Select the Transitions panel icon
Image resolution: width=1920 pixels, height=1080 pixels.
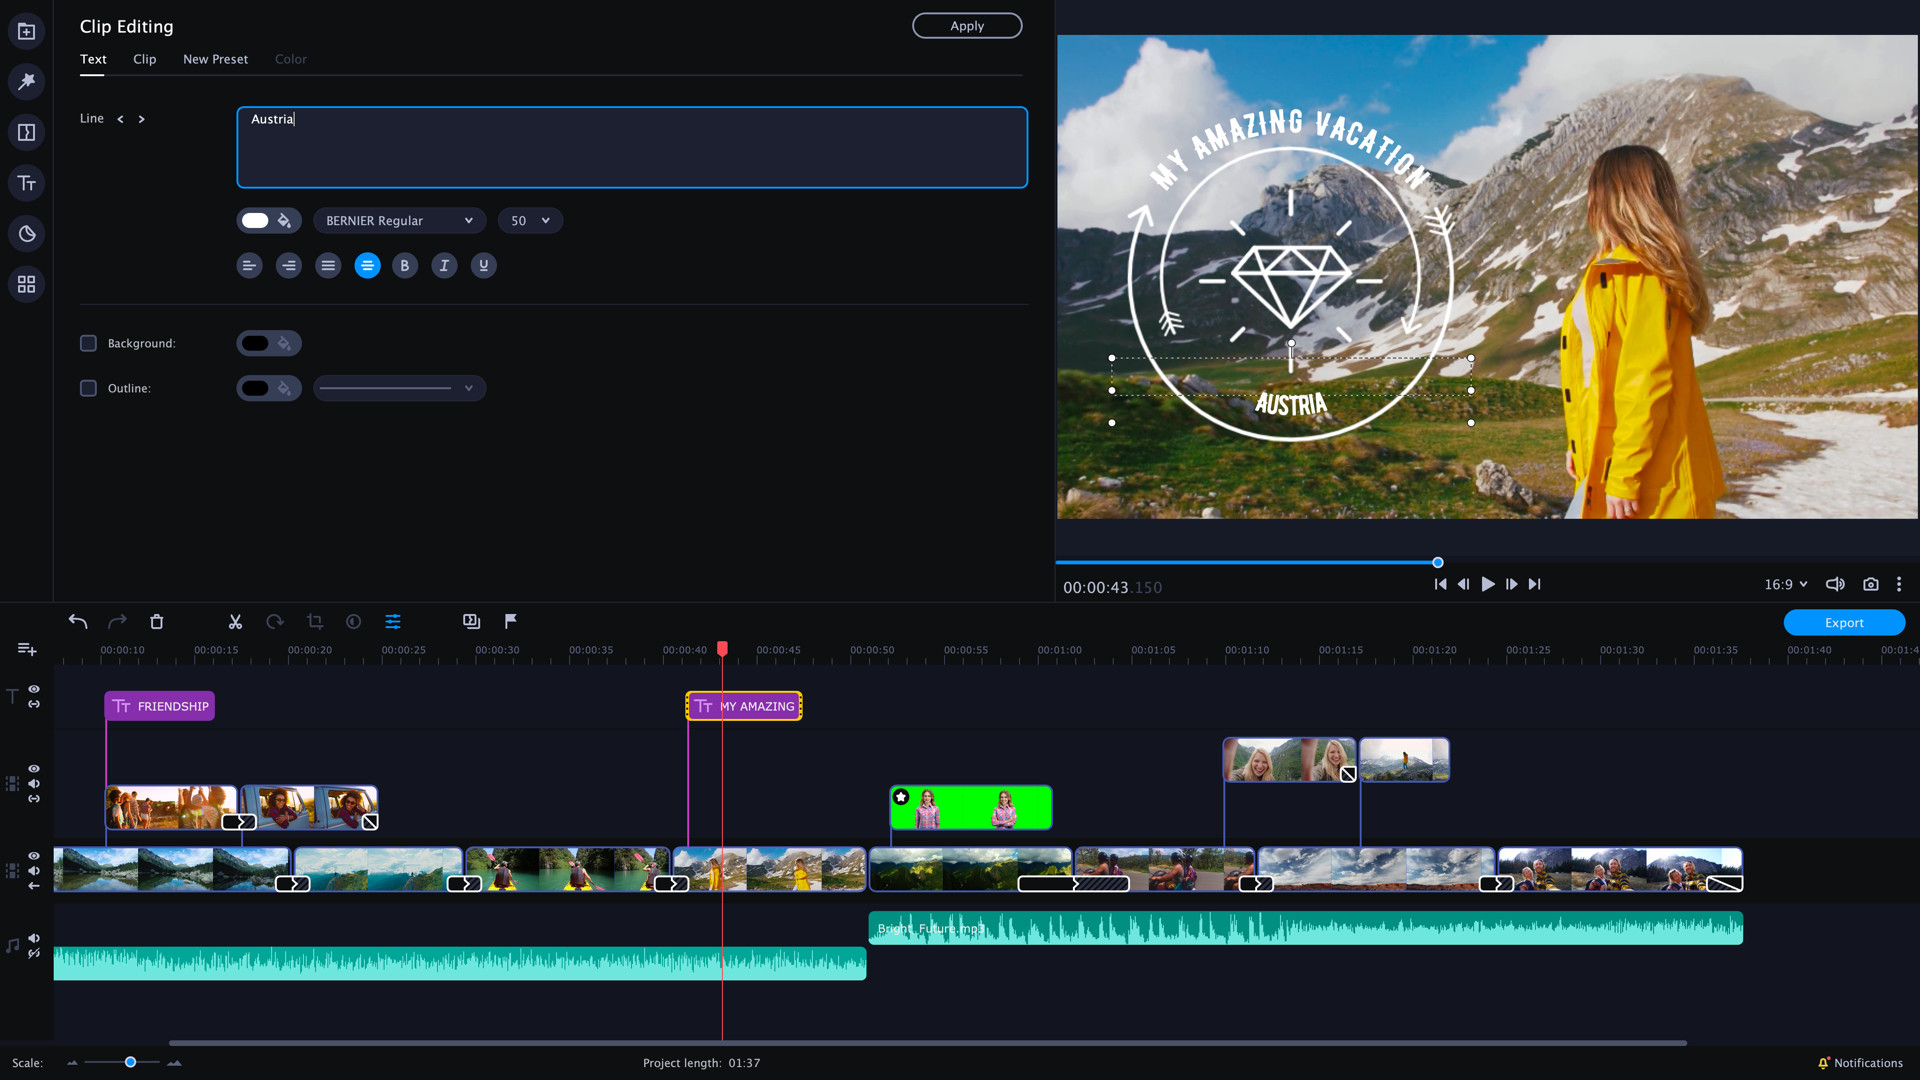(25, 131)
